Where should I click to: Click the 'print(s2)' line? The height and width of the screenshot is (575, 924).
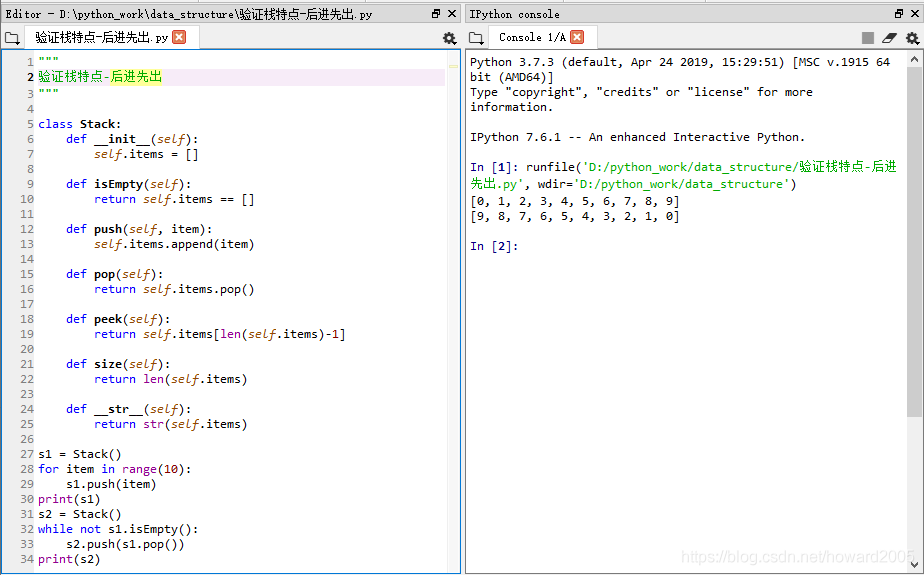69,559
